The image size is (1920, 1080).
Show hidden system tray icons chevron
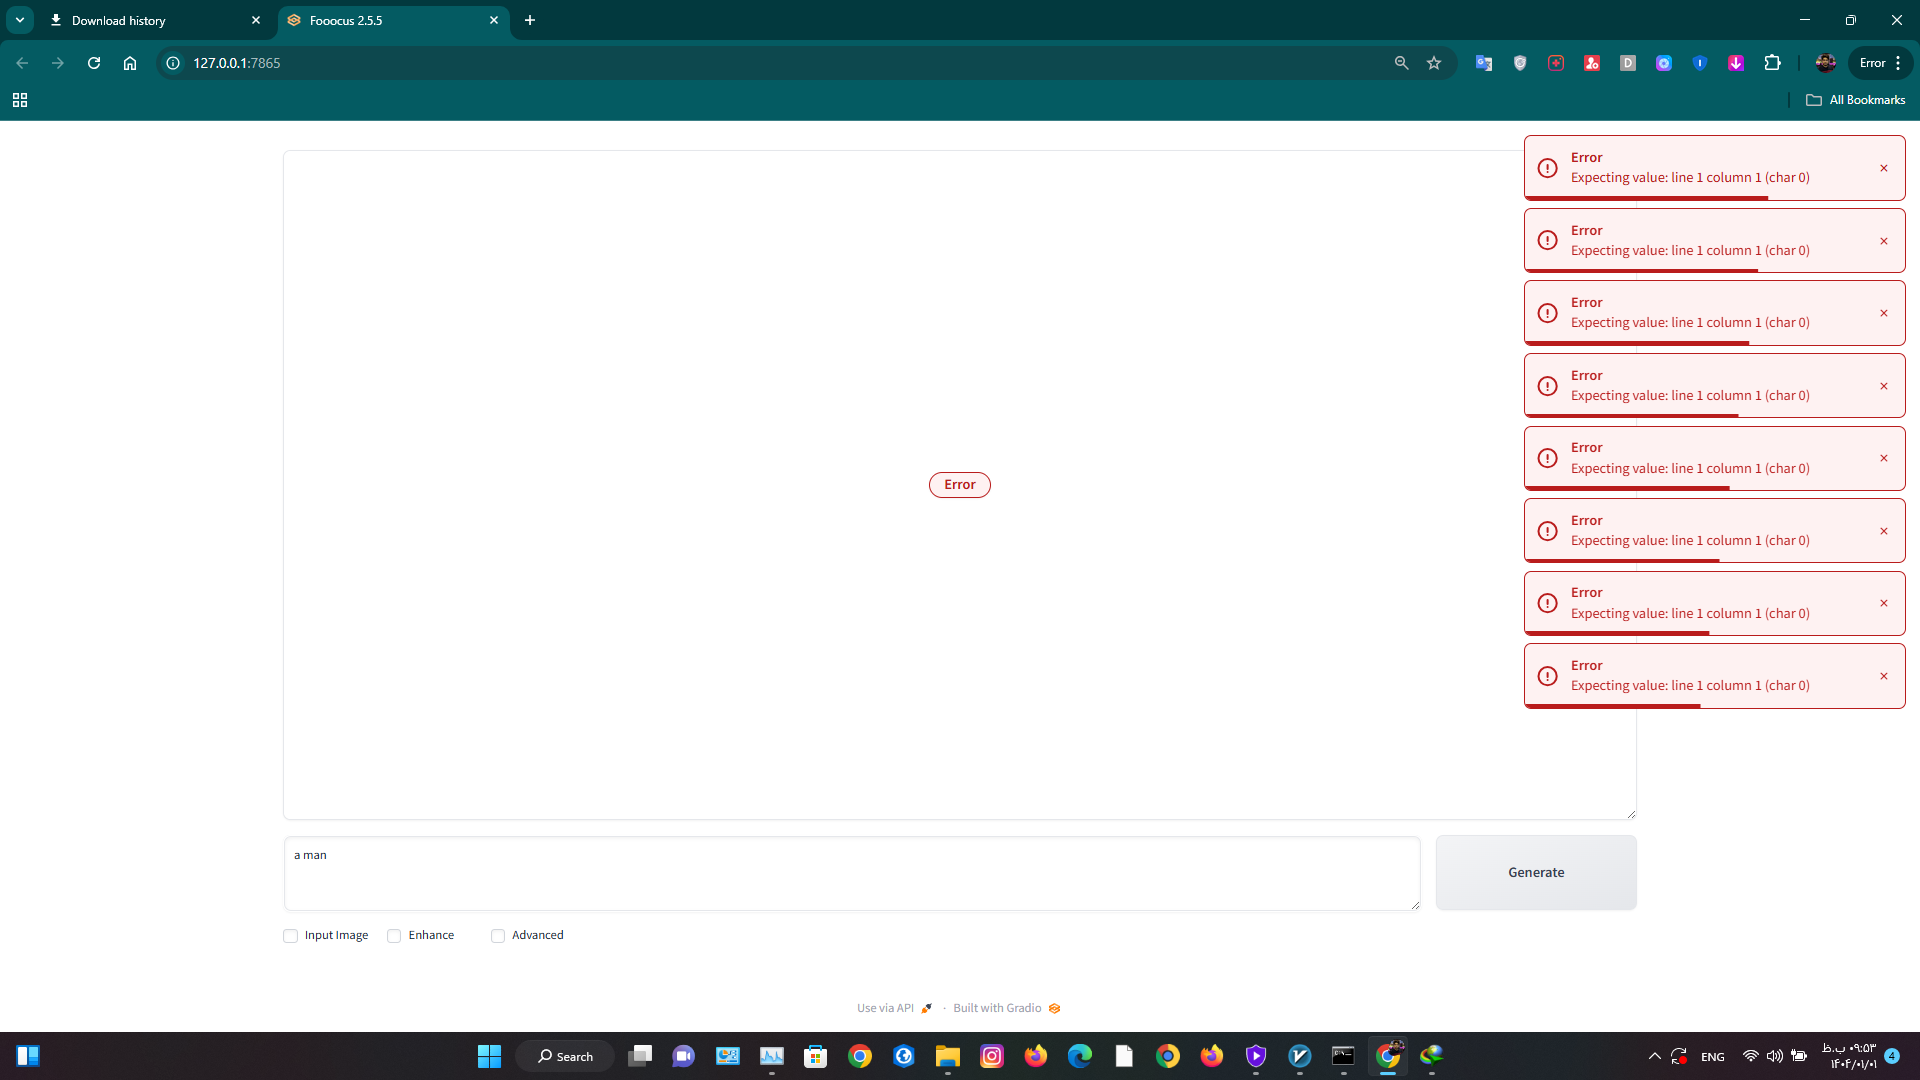pos(1654,1056)
